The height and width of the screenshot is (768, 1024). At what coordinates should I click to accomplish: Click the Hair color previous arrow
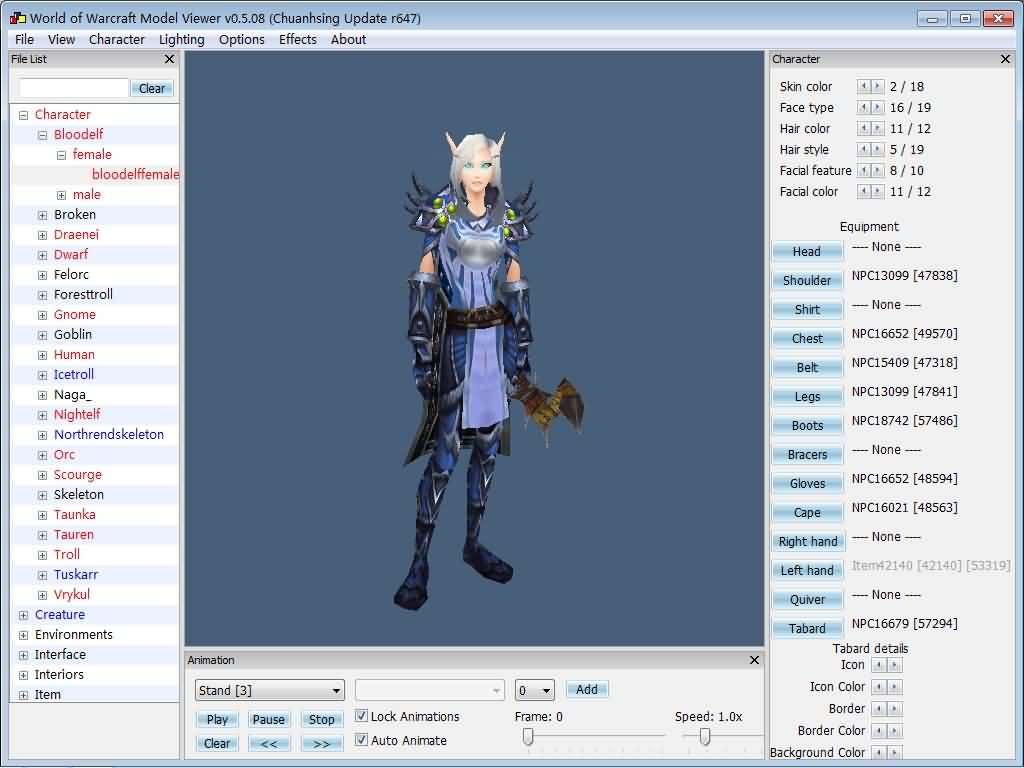pyautogui.click(x=863, y=129)
